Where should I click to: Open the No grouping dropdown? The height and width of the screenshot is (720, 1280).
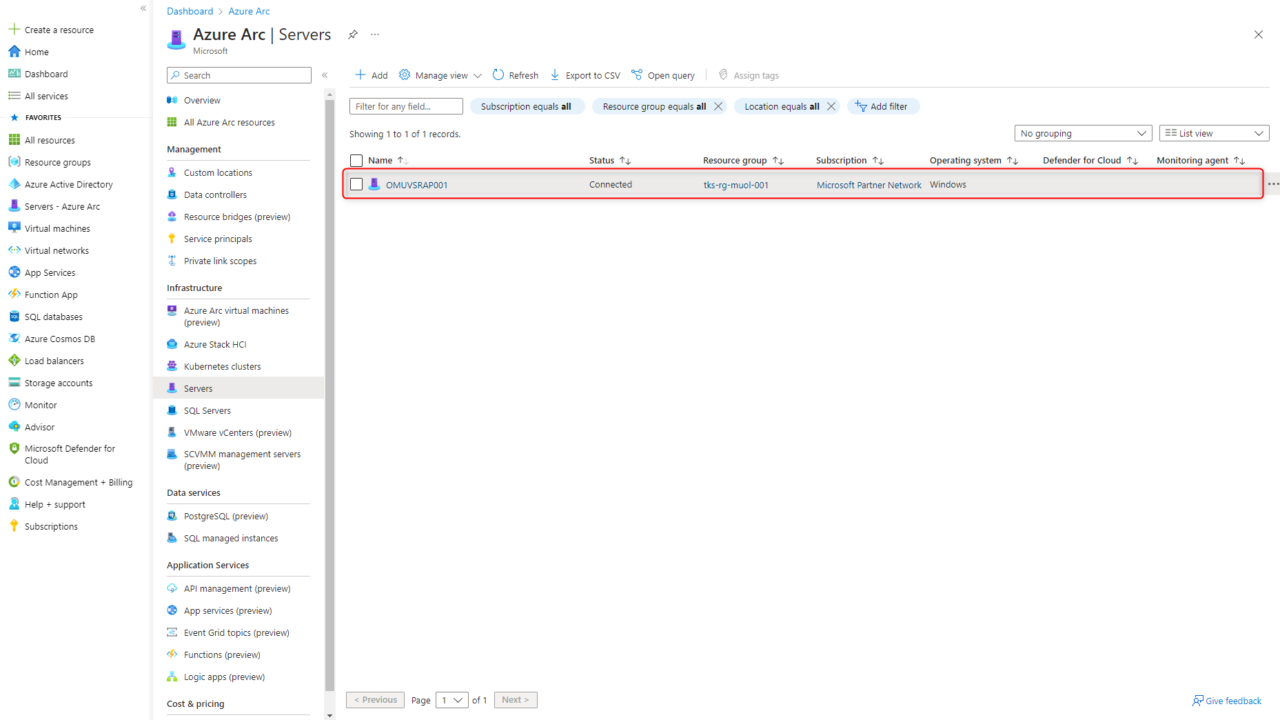point(1083,133)
